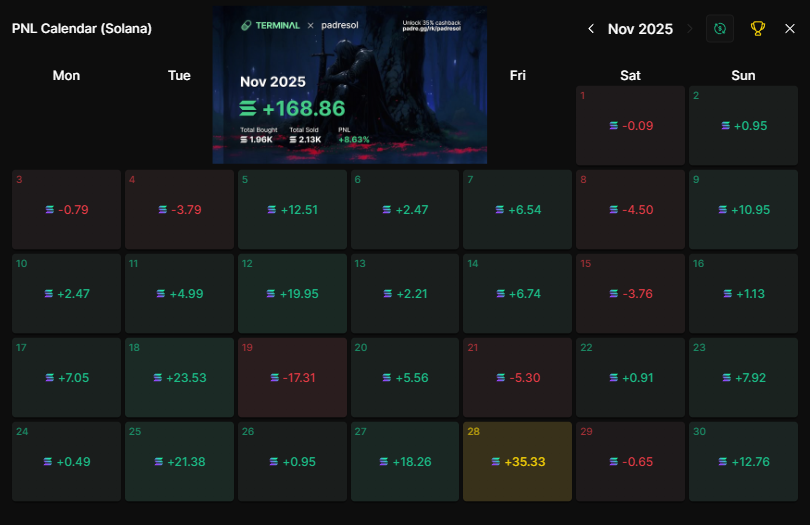Click the padre.gg/rk/padresol cashback link
Screen dimensions: 810x525
pyautogui.click(x=431, y=28)
